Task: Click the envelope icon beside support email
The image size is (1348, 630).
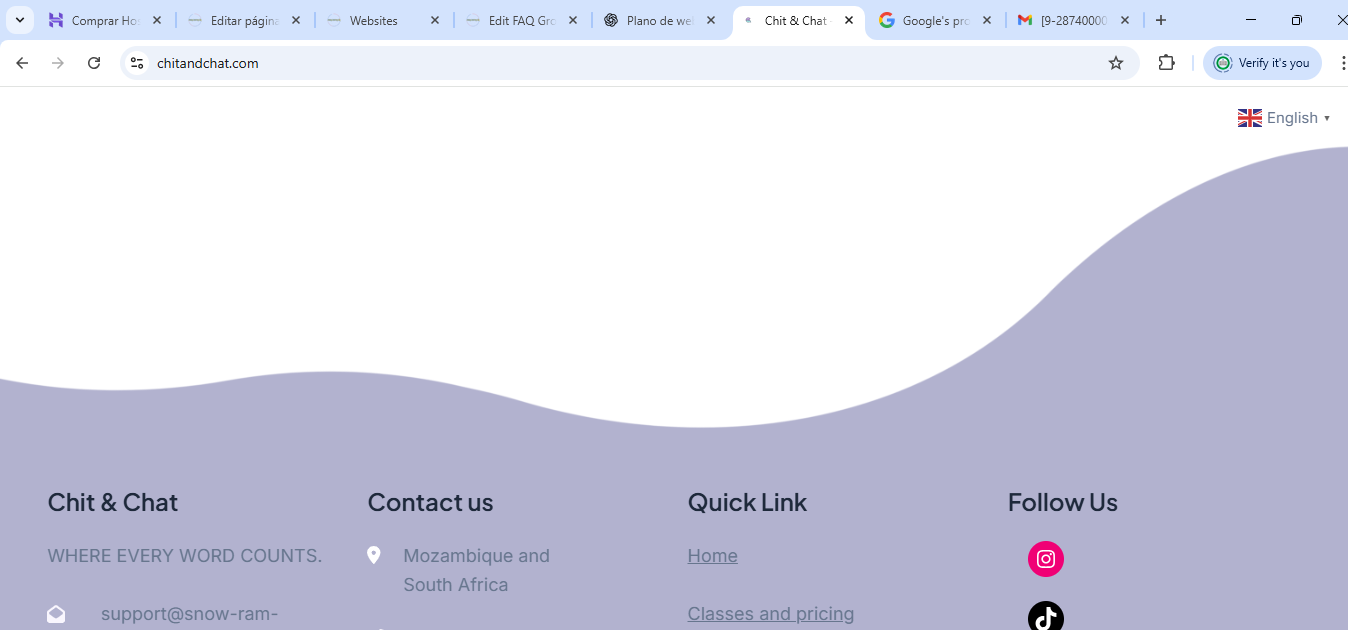Action: tap(56, 614)
